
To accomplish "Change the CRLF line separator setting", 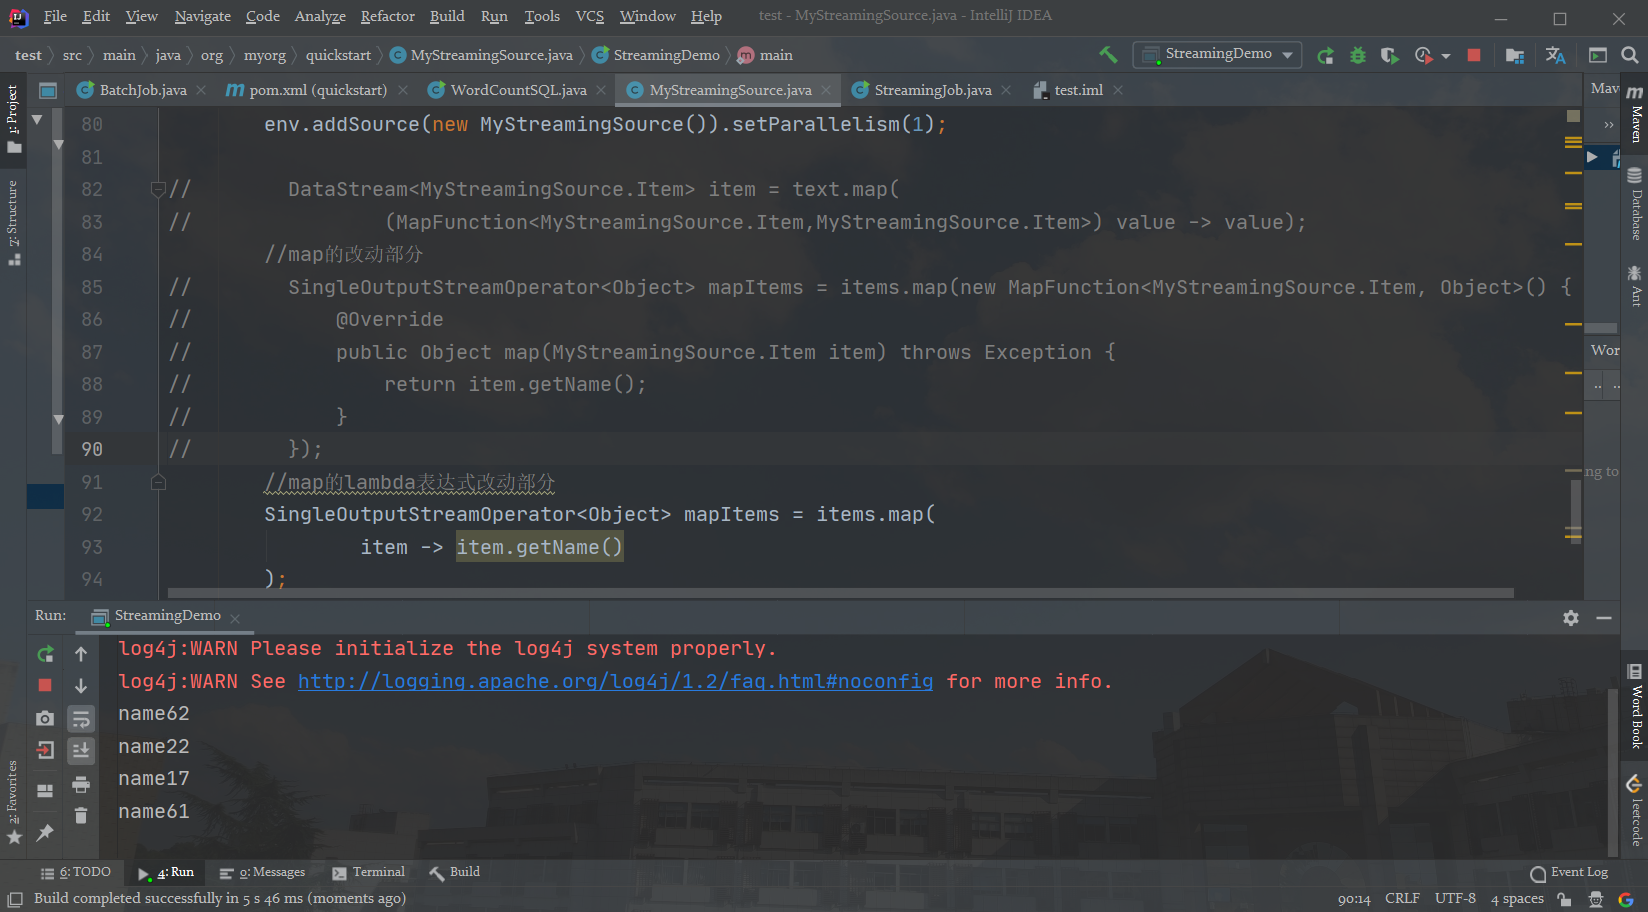I will click(x=1402, y=899).
